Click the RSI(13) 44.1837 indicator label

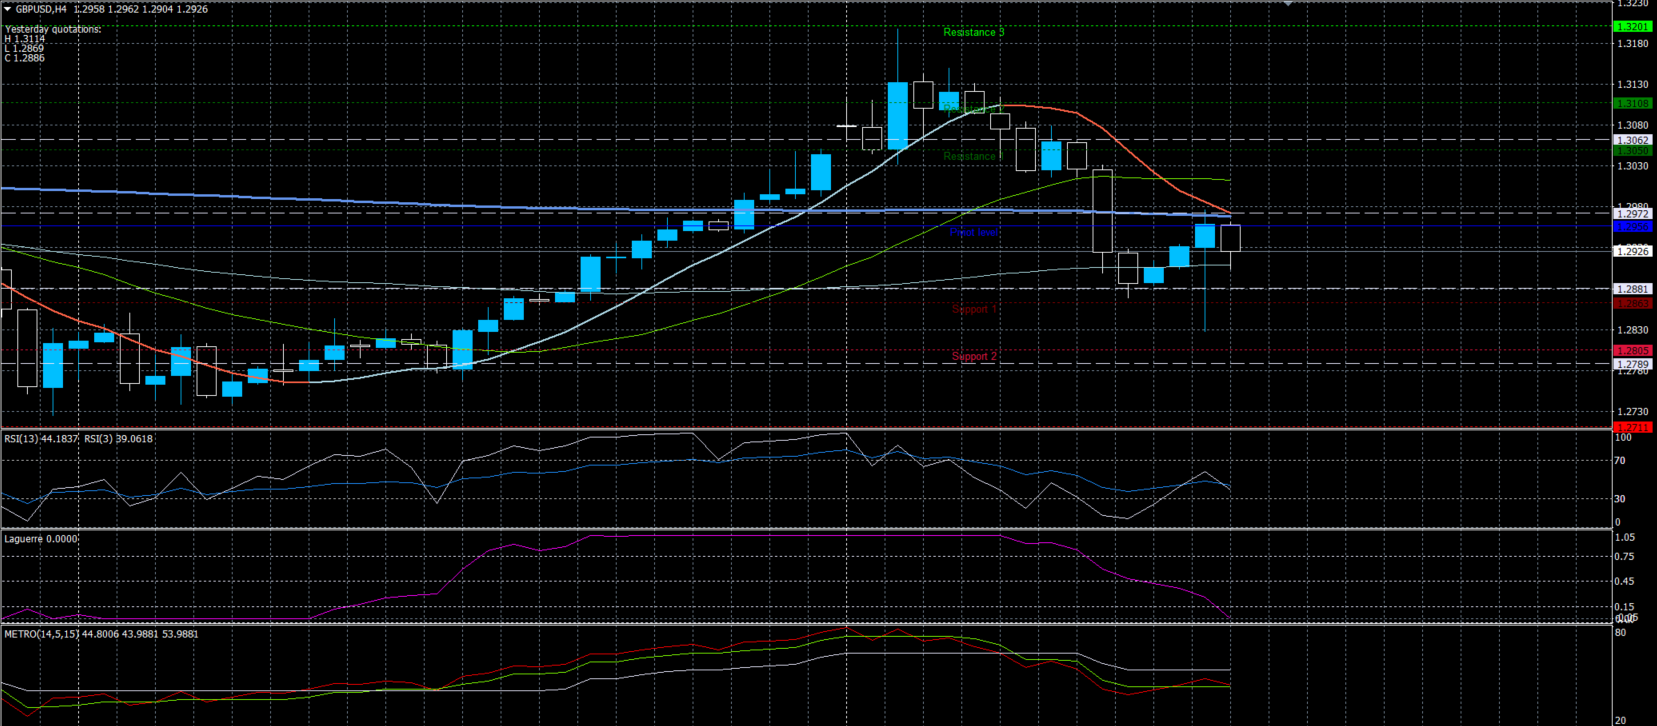click(41, 439)
